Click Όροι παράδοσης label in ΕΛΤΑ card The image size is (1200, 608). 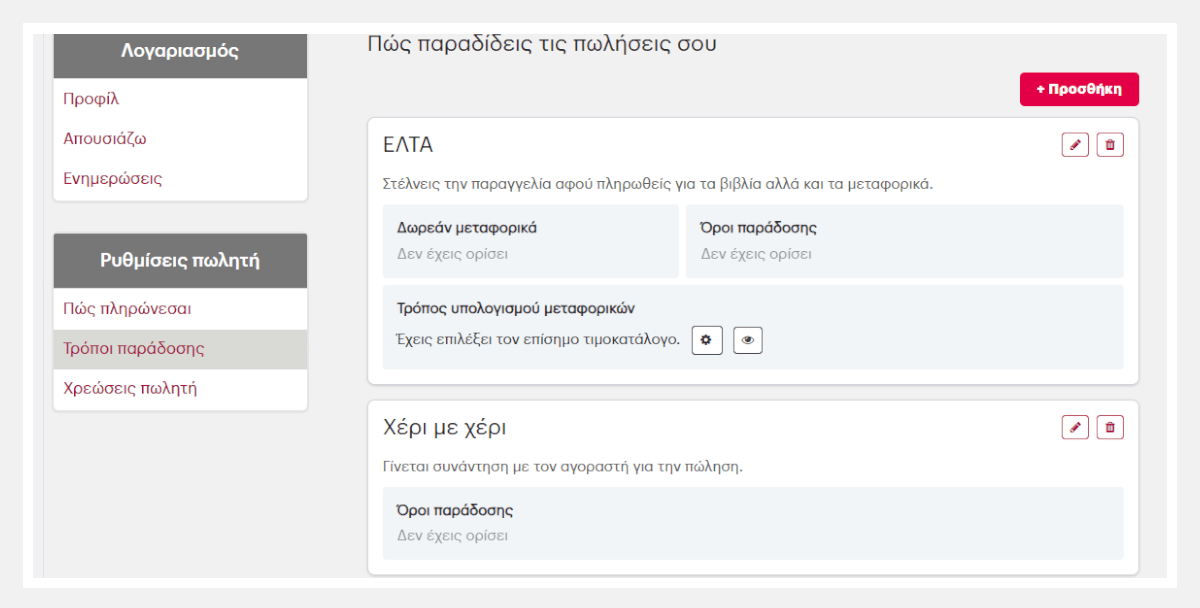(x=758, y=228)
